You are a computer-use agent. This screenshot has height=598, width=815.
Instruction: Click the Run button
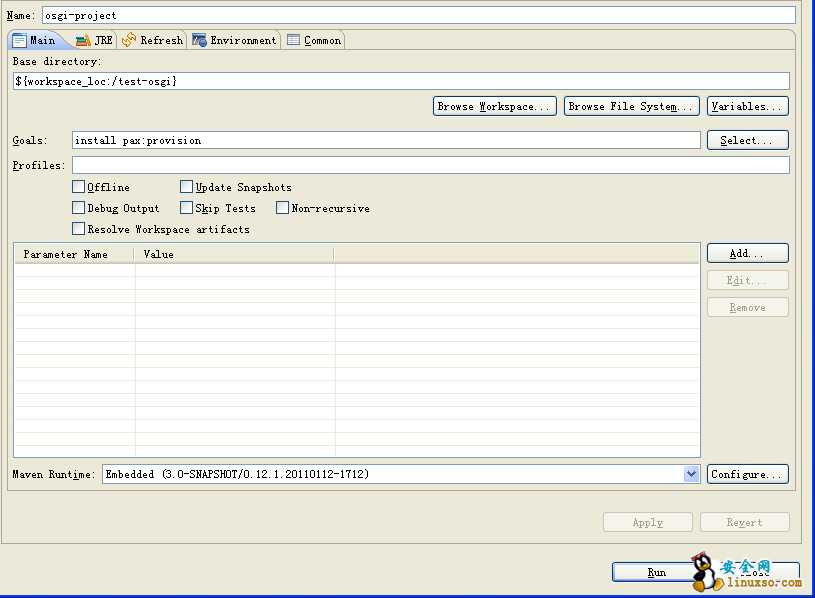click(x=655, y=573)
